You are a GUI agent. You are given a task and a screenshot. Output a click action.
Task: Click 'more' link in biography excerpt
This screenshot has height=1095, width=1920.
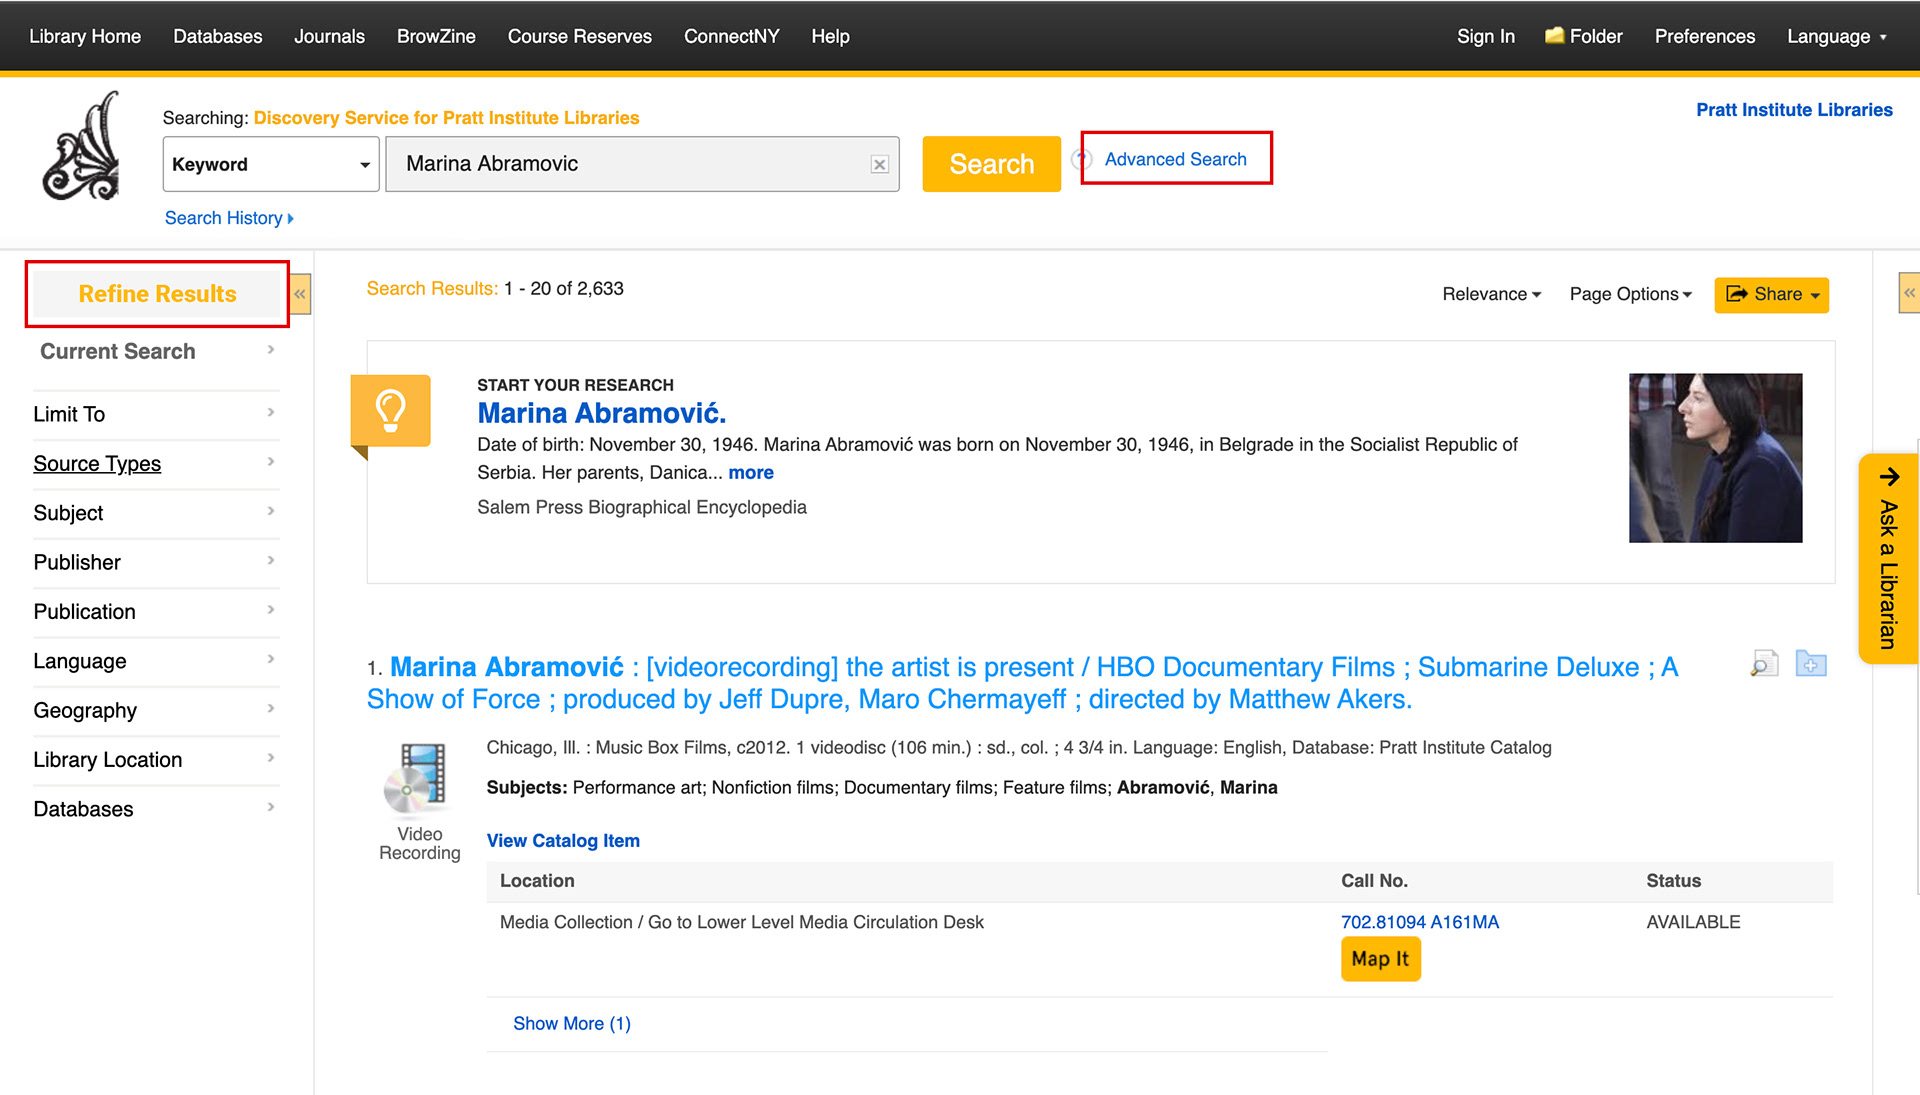751,472
